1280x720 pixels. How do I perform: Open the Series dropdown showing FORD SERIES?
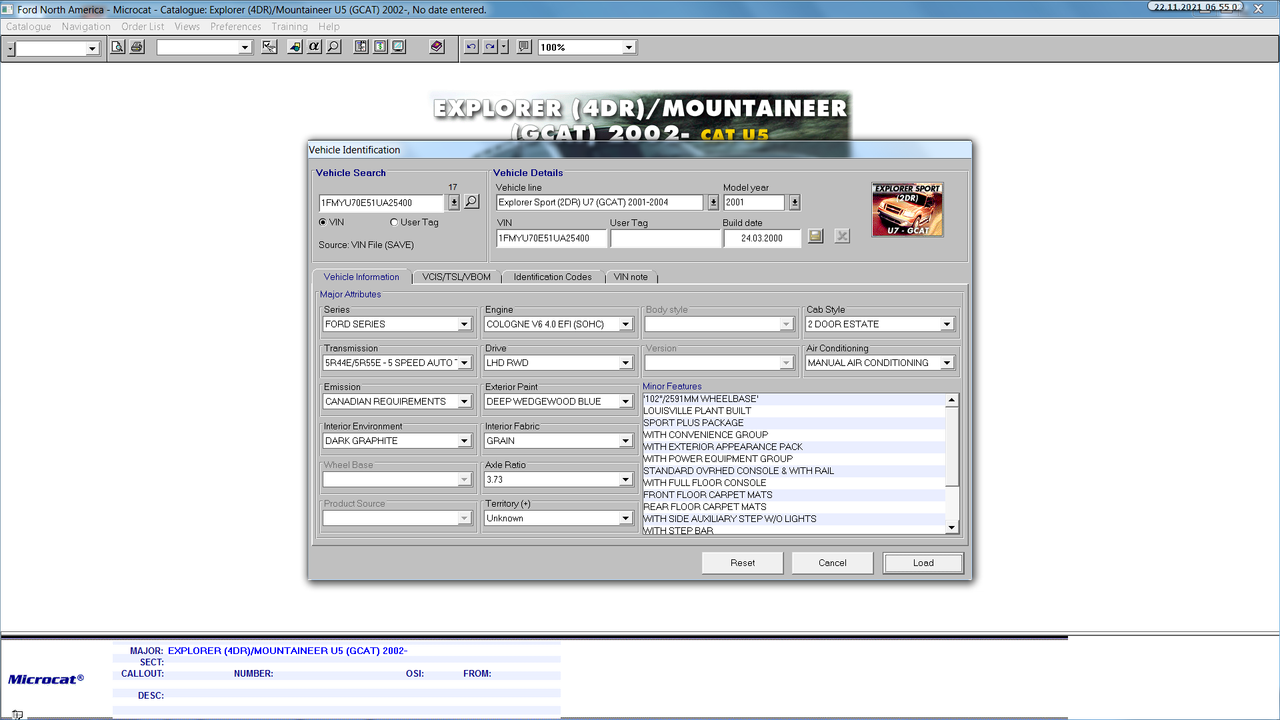click(465, 324)
